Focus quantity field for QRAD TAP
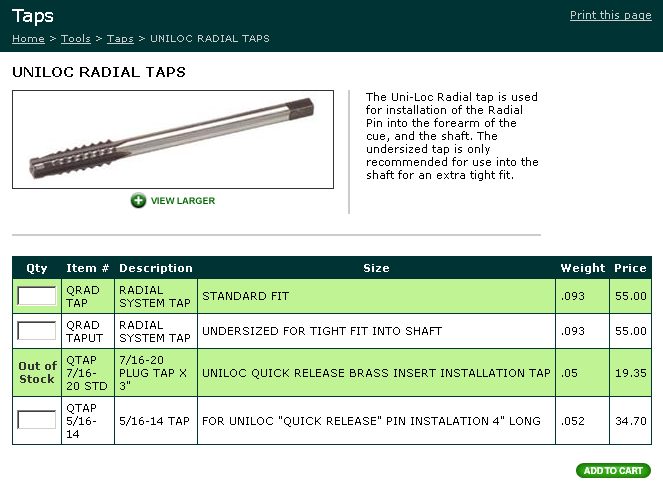This screenshot has width=663, height=488. [x=37, y=296]
